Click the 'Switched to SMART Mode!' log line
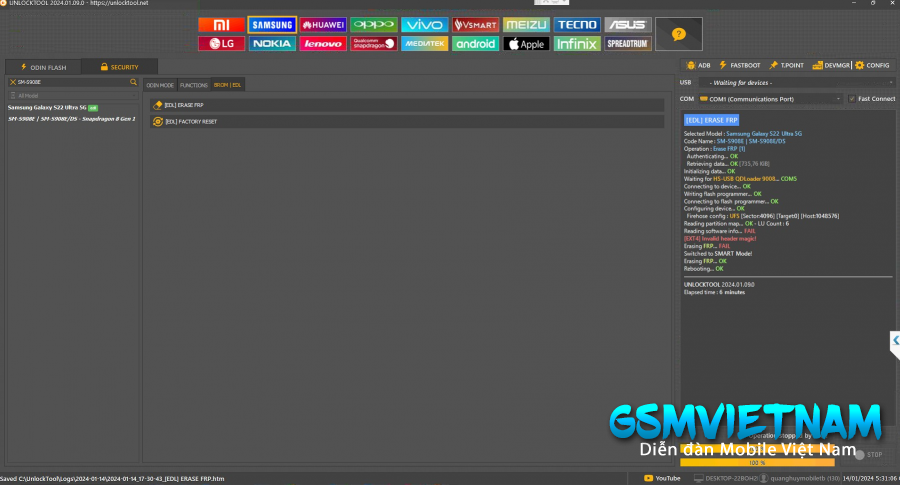900x485 pixels. click(717, 253)
